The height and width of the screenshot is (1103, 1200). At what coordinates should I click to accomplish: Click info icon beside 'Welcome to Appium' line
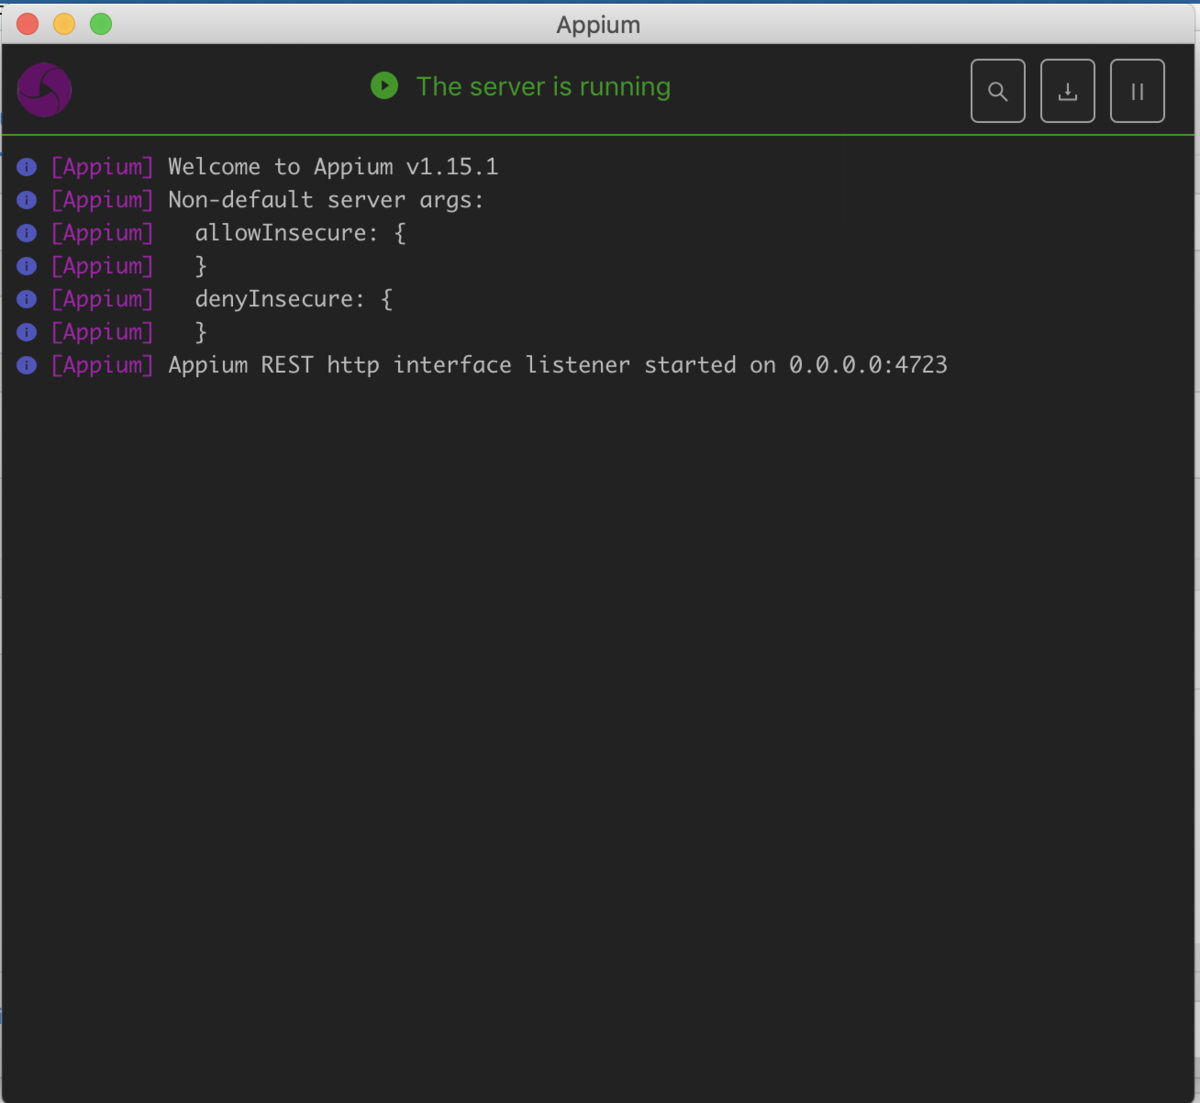tap(27, 167)
